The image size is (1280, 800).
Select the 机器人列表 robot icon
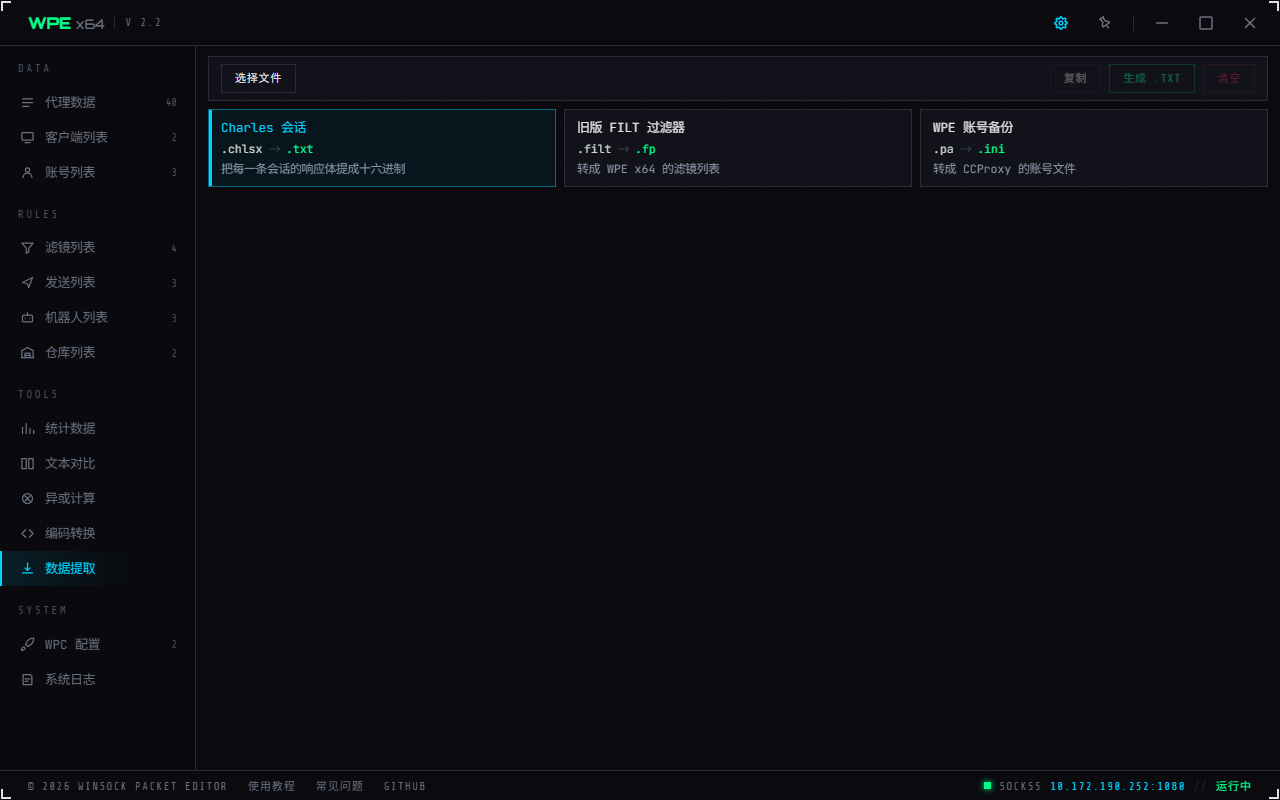tap(27, 318)
